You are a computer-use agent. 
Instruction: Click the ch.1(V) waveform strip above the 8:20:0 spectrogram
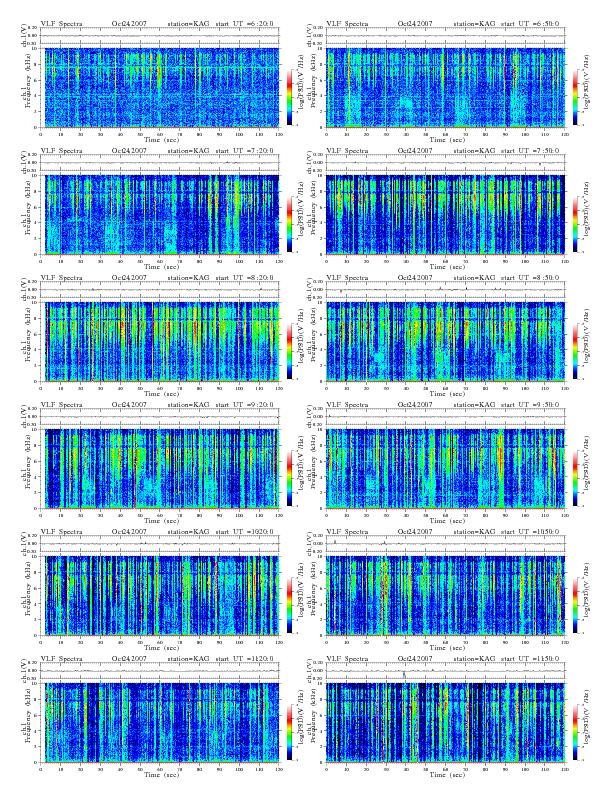tap(160, 290)
